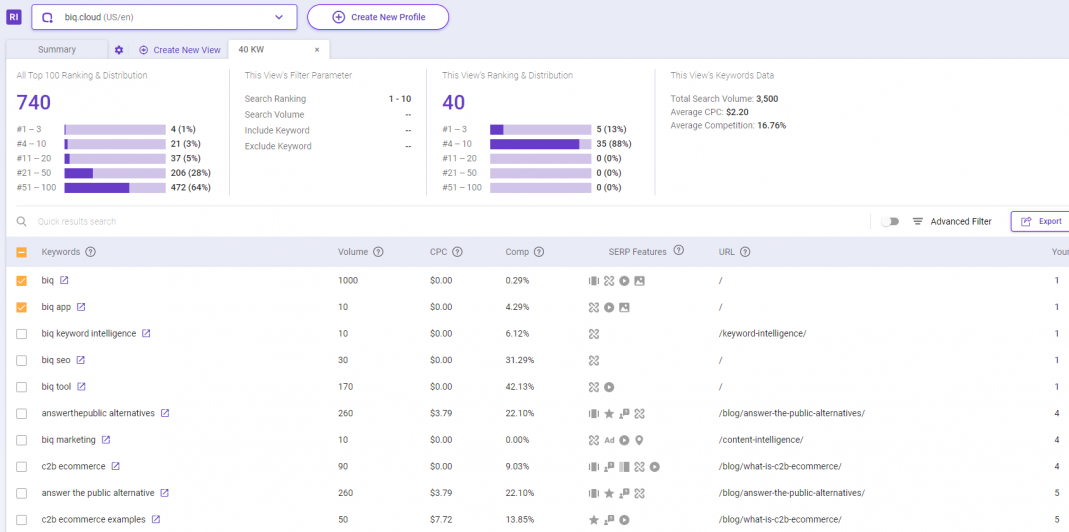
Task: Click the #51-100 bar in All Top 100 distribution
Action: pyautogui.click(x=115, y=188)
